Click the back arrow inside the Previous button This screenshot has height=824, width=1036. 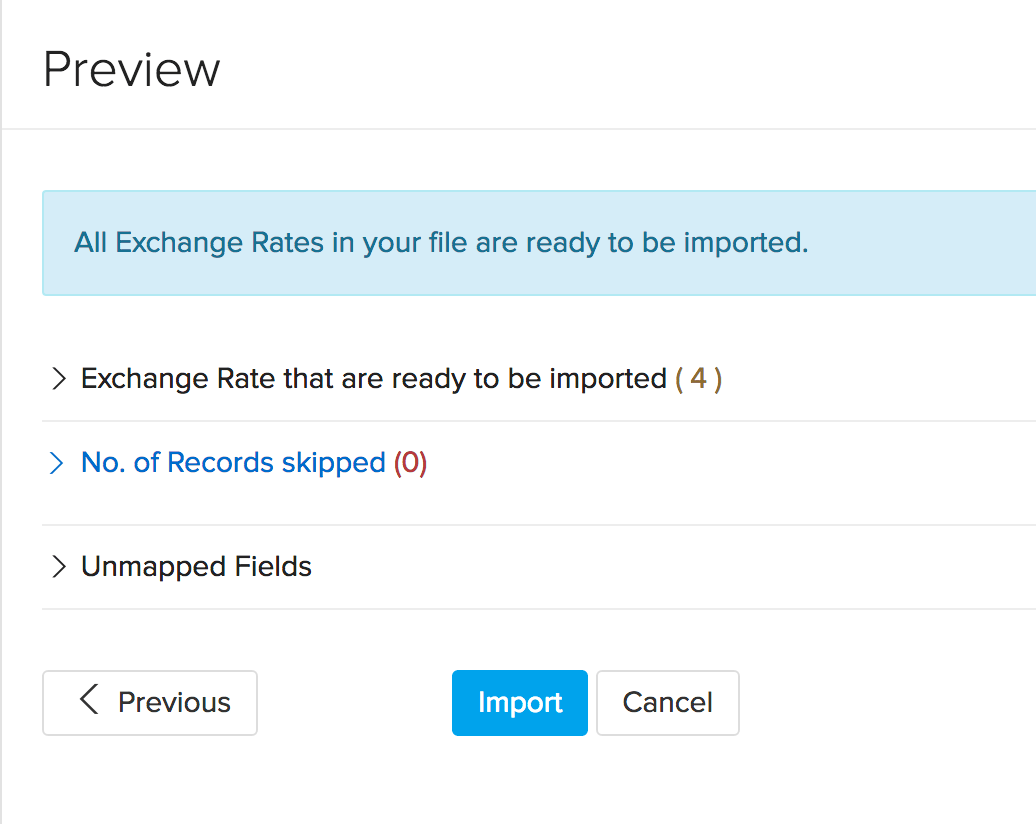[x=88, y=702]
